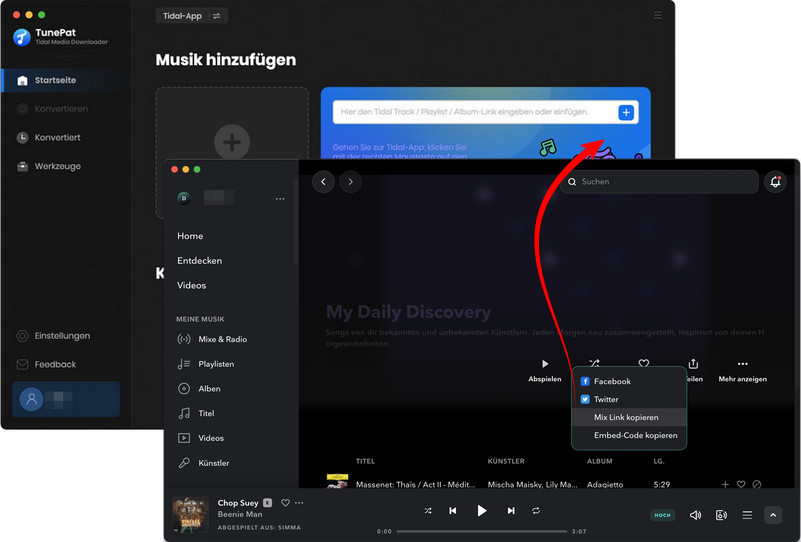Click artist Mischa Maisky, Lily Ma...

coord(532,484)
